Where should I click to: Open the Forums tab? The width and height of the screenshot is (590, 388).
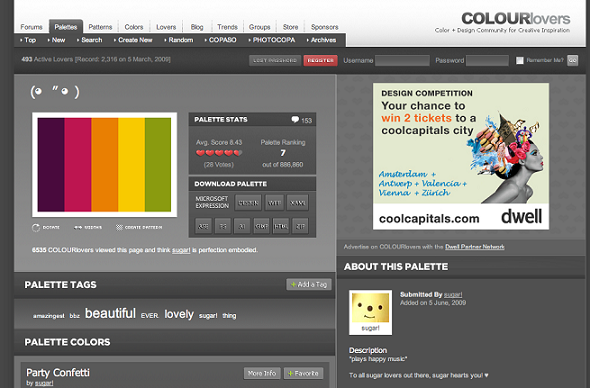31,27
